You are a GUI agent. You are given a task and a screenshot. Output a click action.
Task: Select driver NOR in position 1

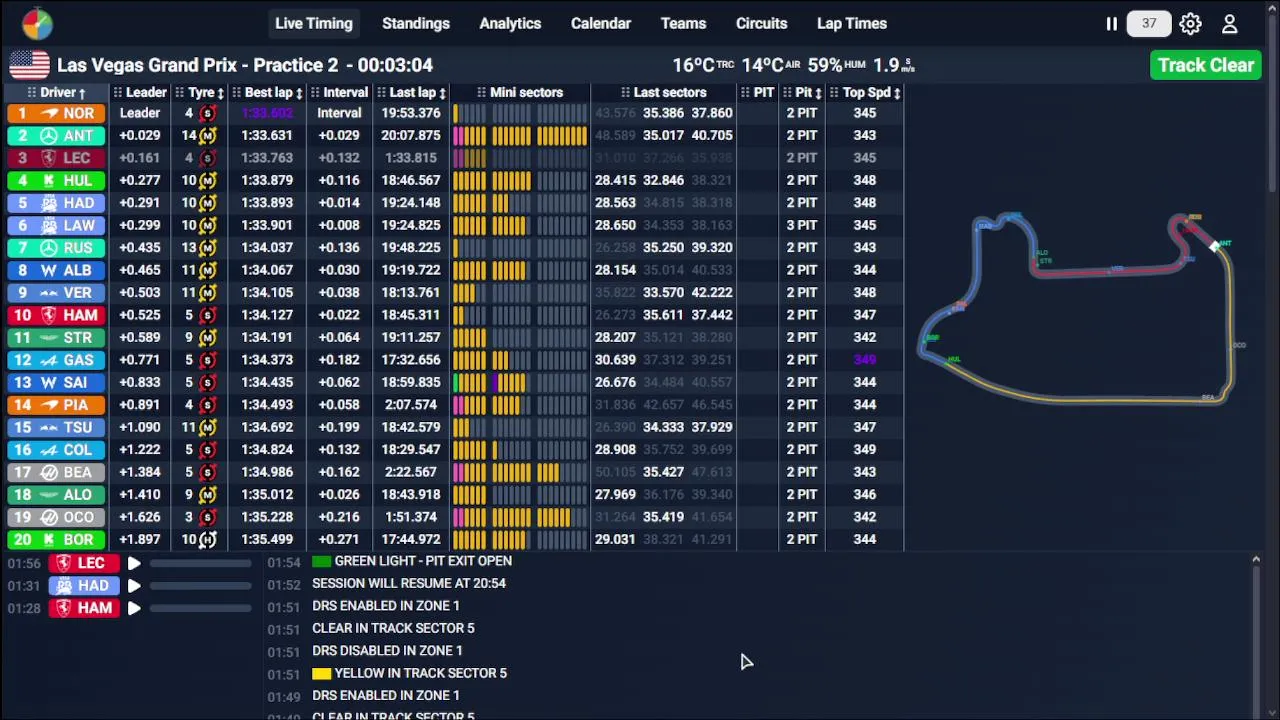(57, 113)
